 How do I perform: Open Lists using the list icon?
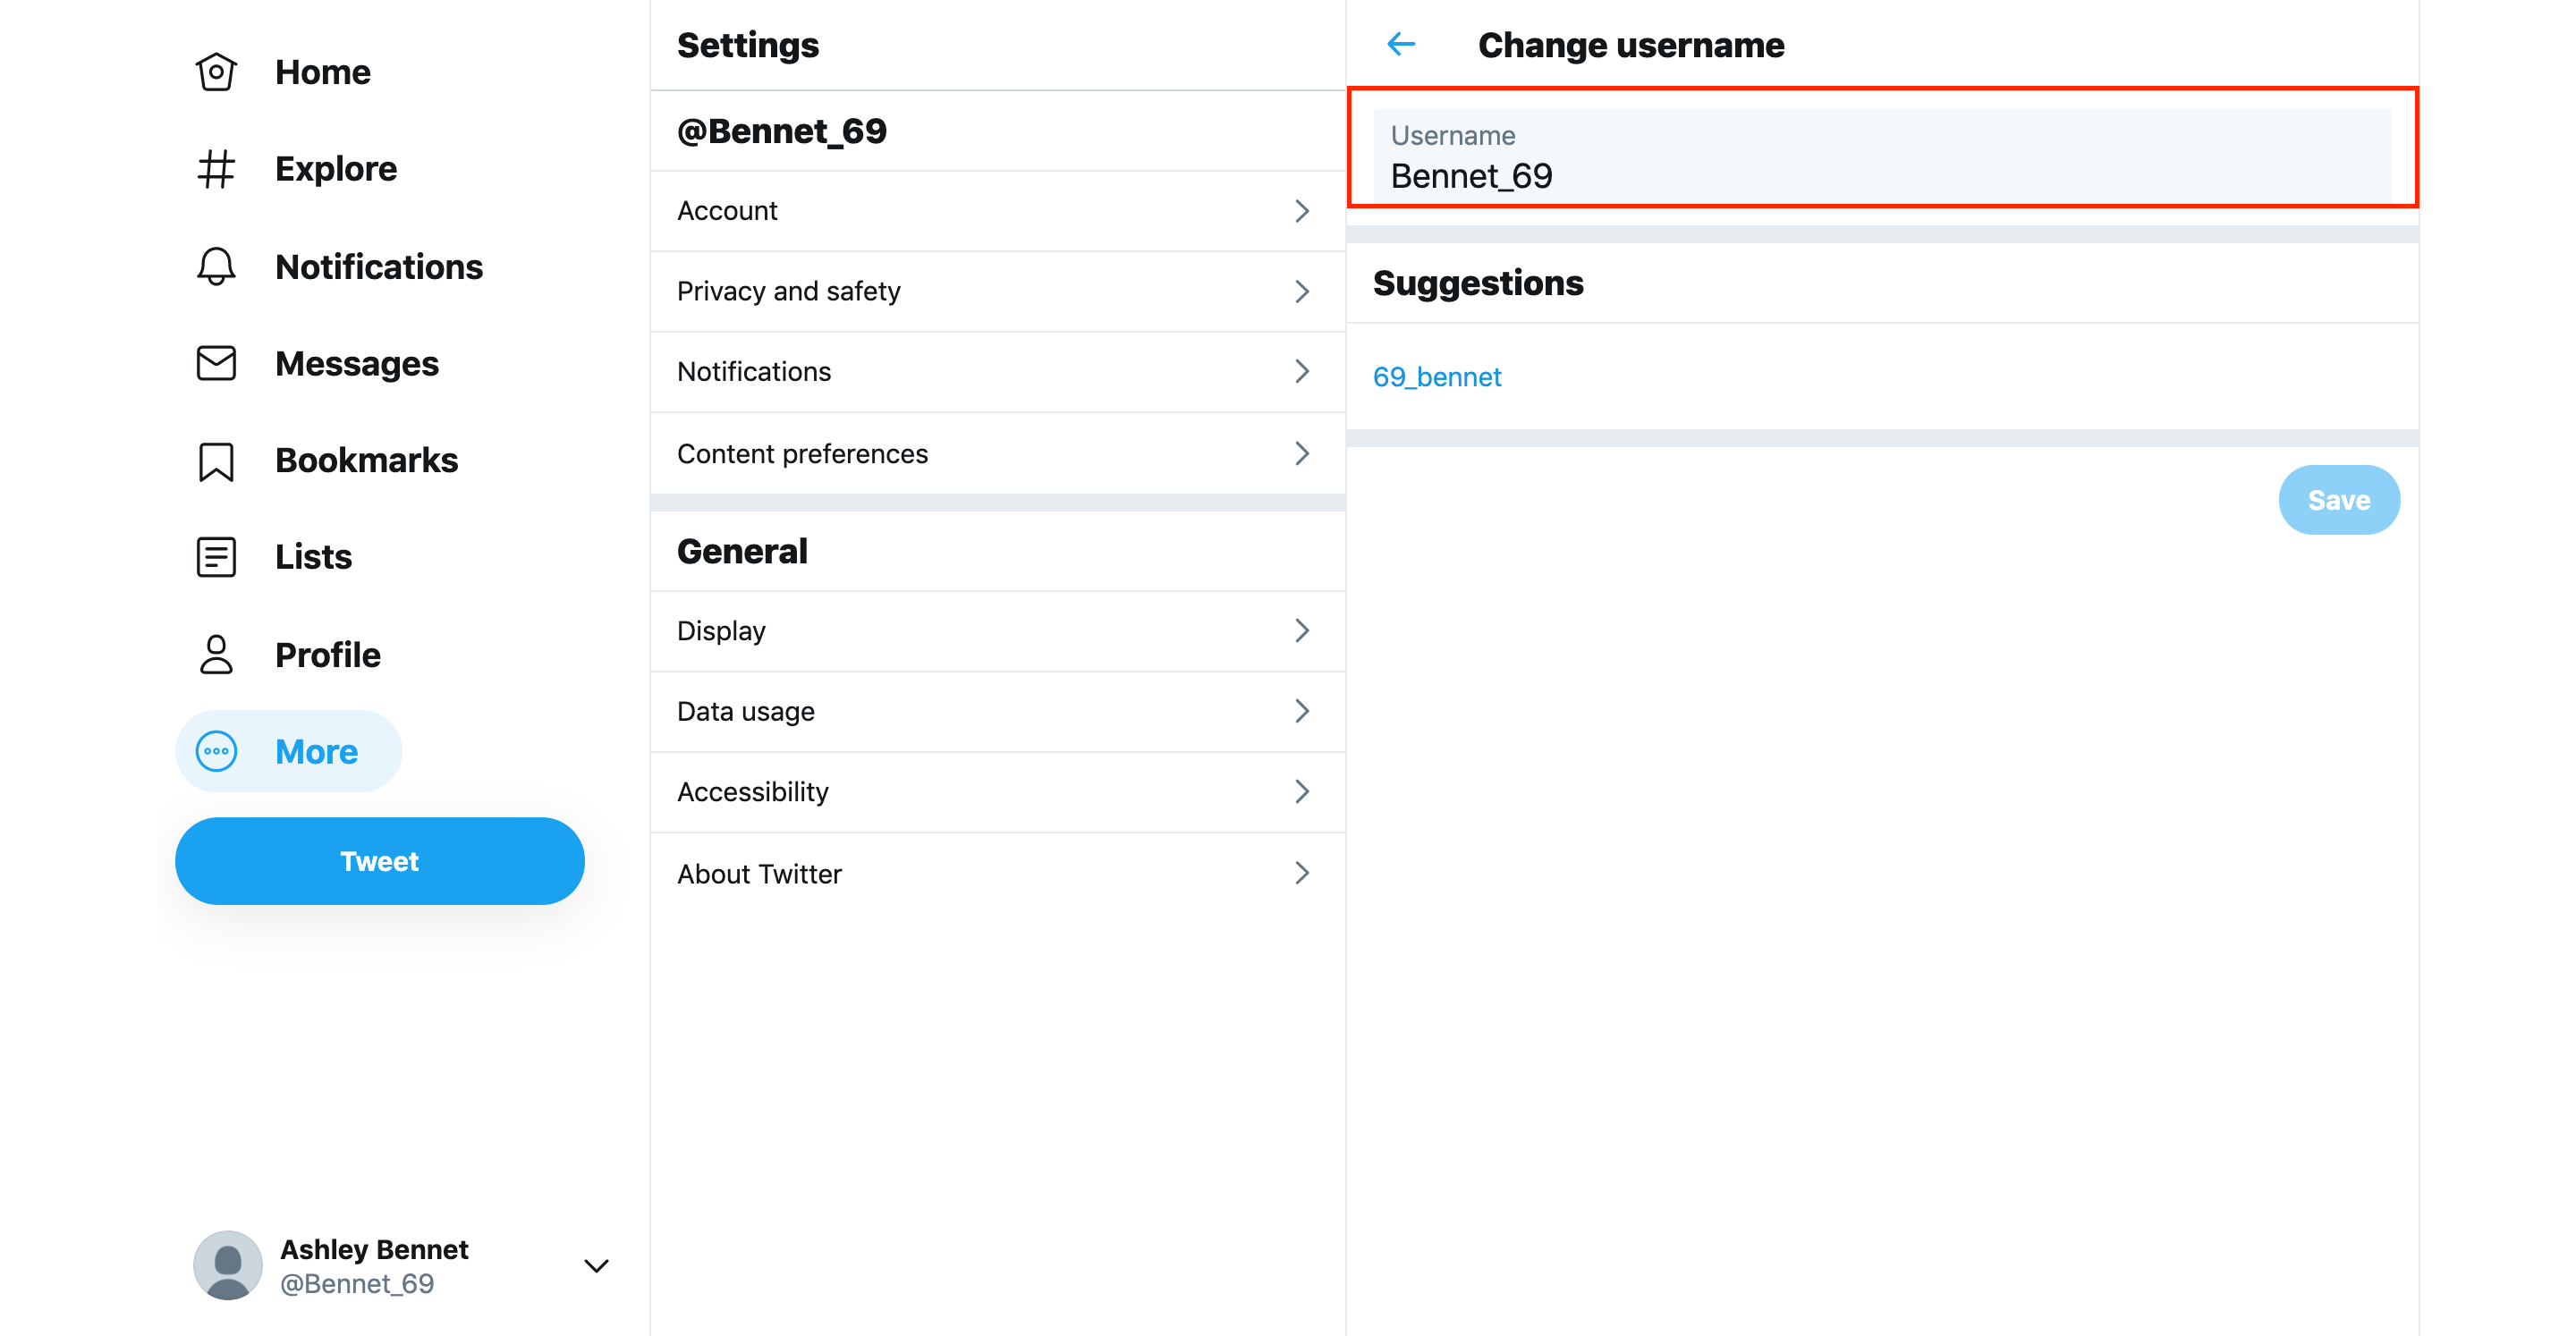[x=216, y=557]
